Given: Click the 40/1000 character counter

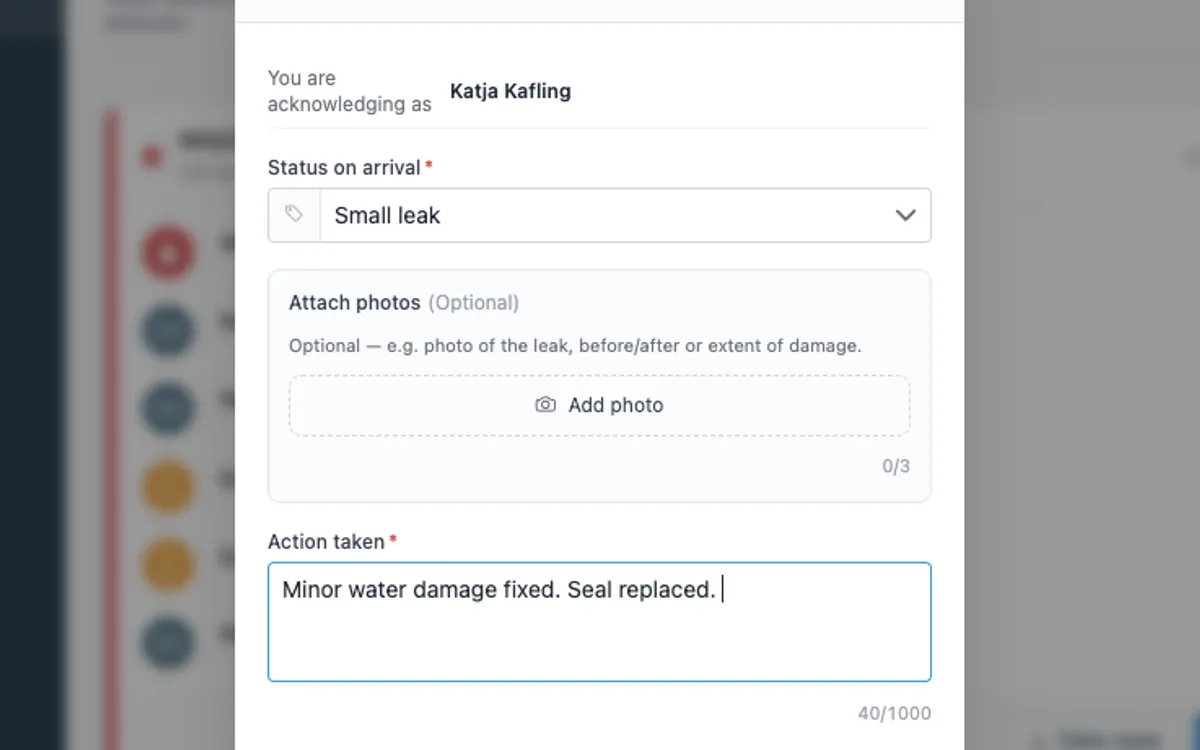Looking at the screenshot, I should (x=894, y=713).
